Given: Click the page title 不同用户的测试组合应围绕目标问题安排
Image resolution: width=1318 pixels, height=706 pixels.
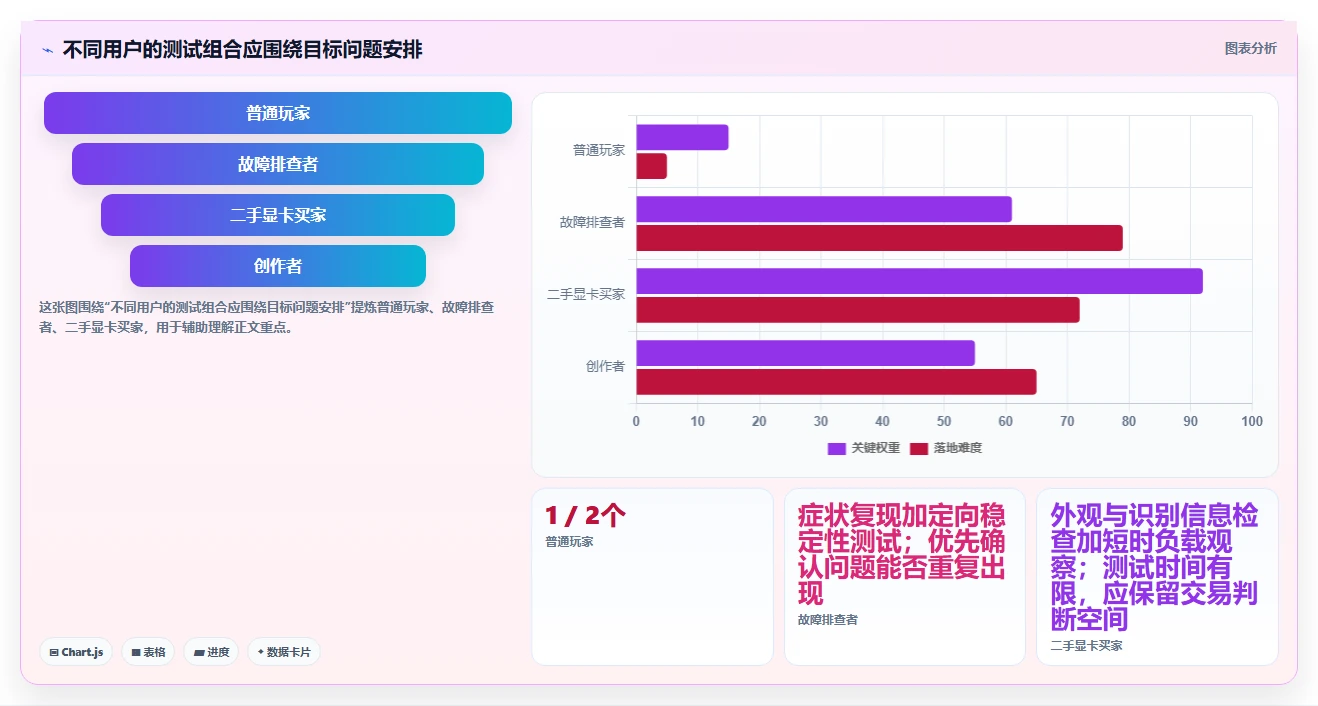Looking at the screenshot, I should (x=242, y=49).
